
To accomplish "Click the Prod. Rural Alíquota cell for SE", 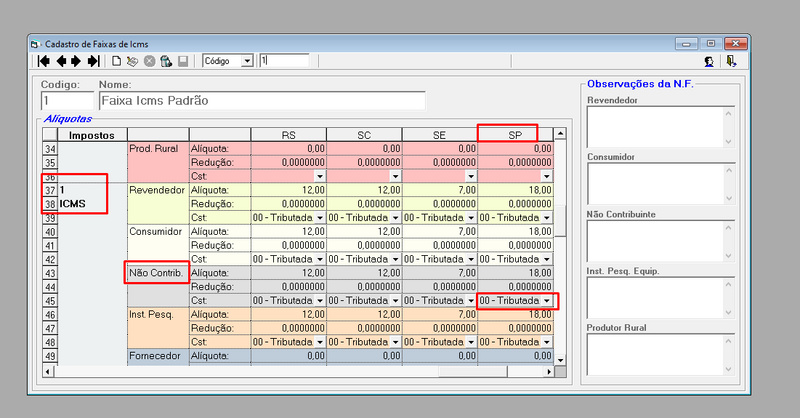I will [440, 149].
